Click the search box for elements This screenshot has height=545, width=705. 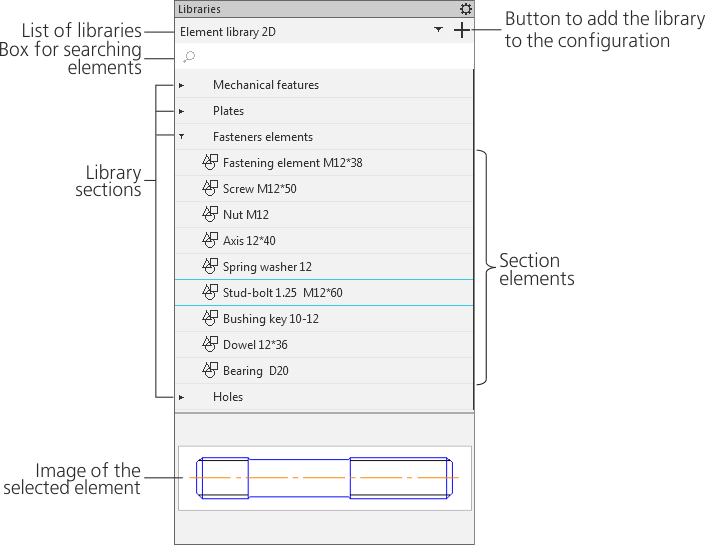[325, 57]
